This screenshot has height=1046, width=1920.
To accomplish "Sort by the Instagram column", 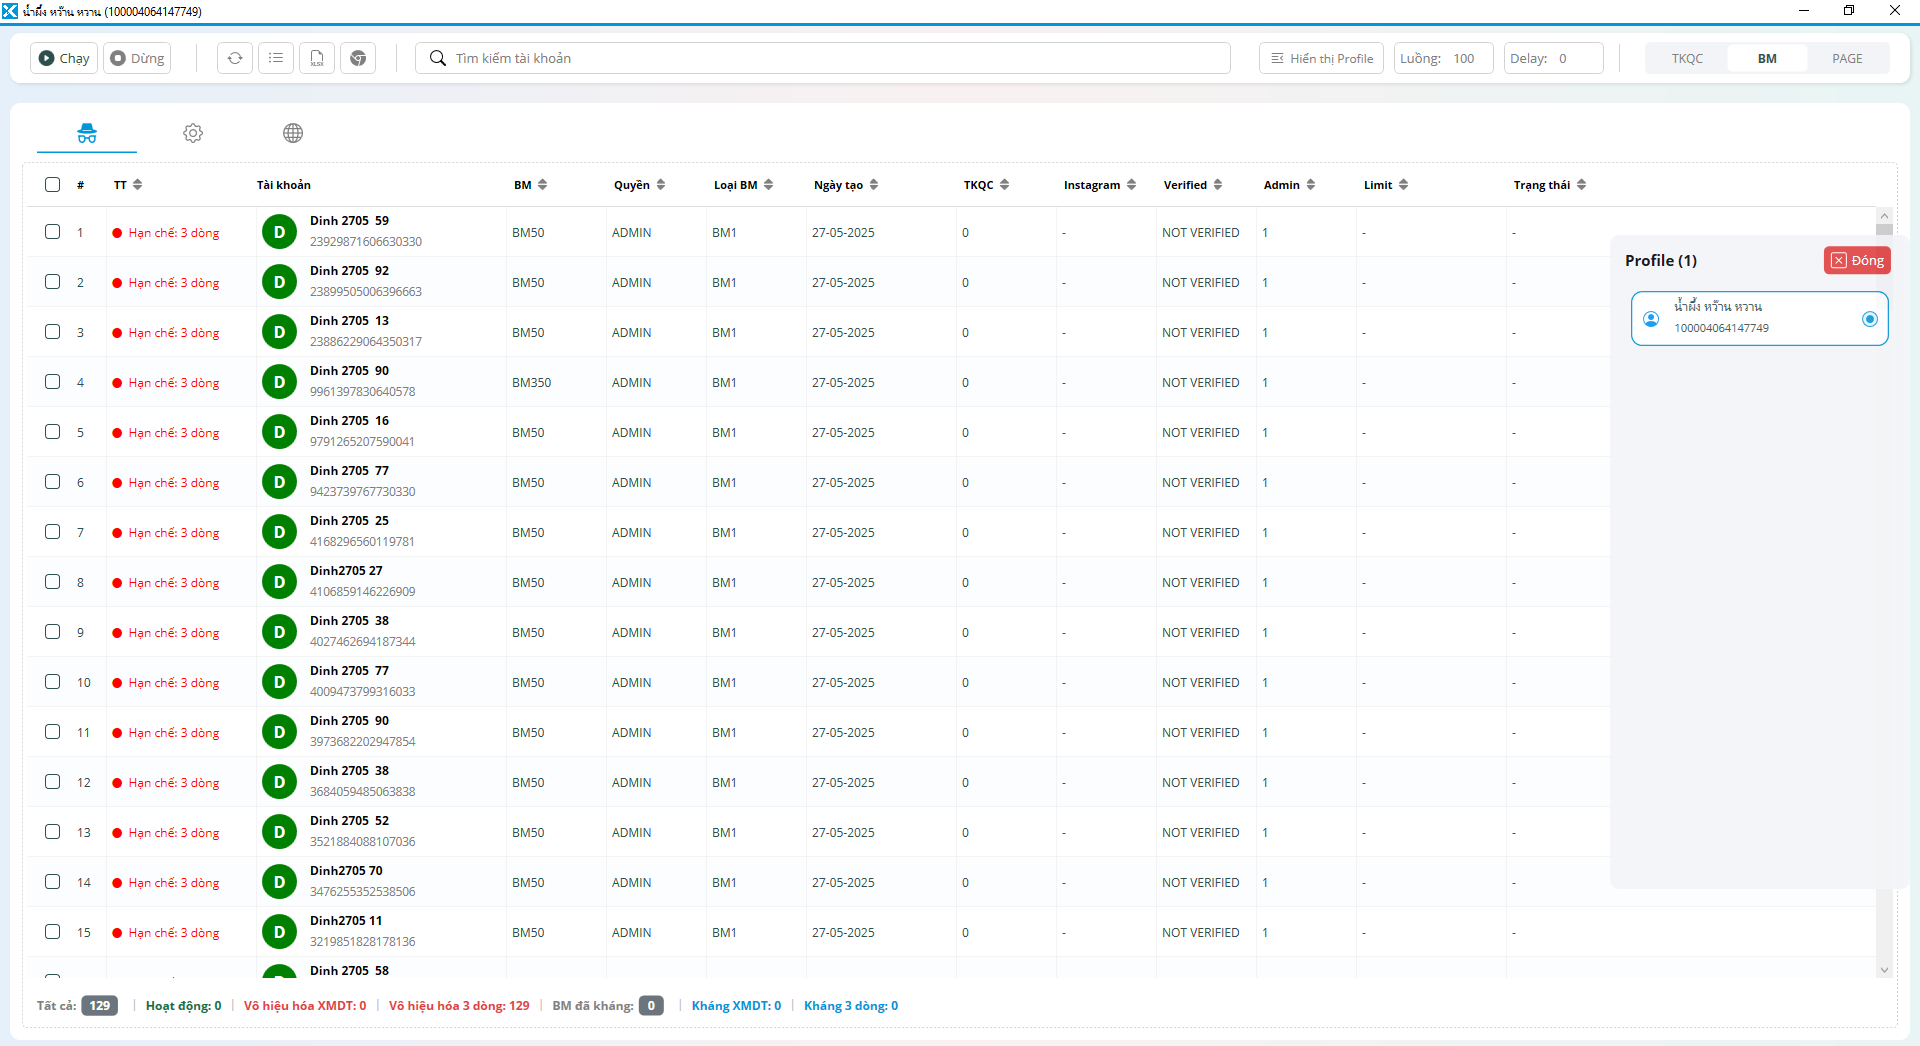I will 1100,185.
